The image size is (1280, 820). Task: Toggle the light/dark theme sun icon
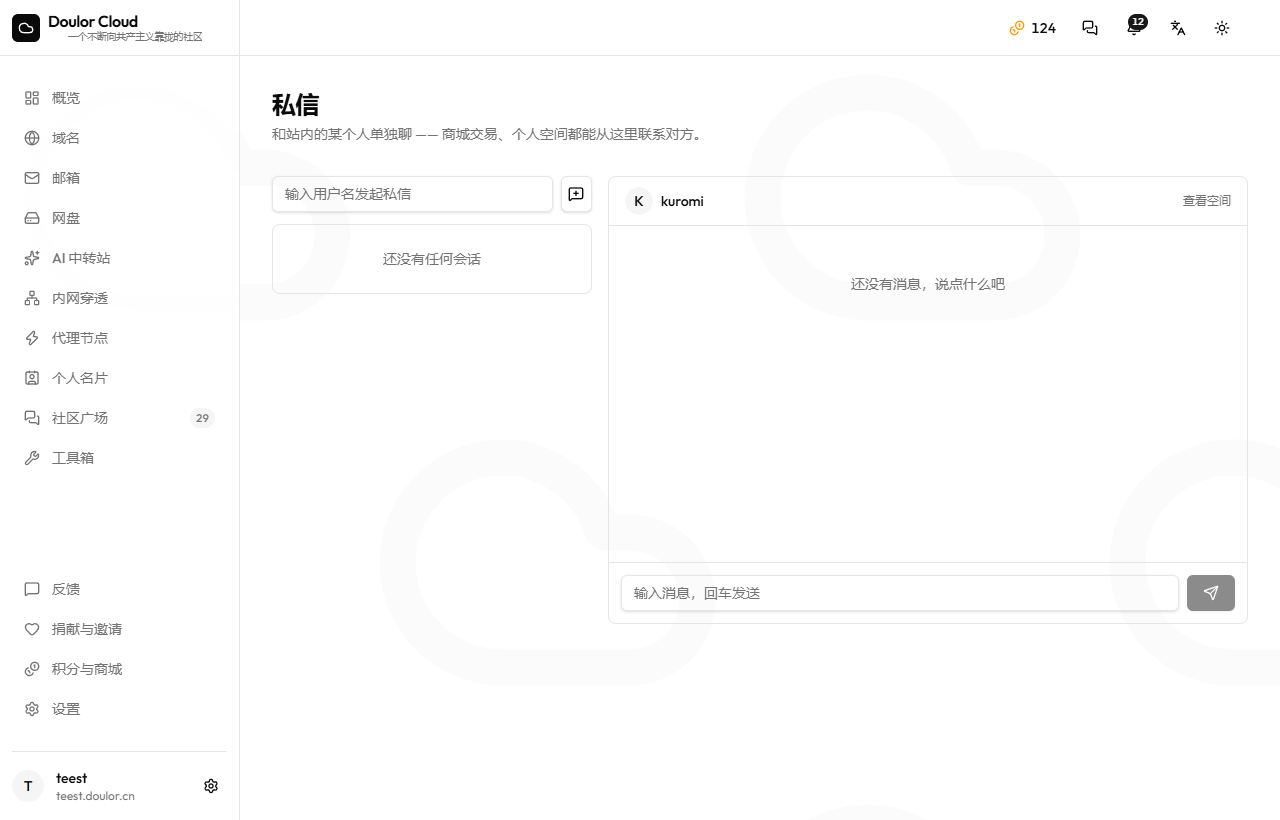point(1222,28)
